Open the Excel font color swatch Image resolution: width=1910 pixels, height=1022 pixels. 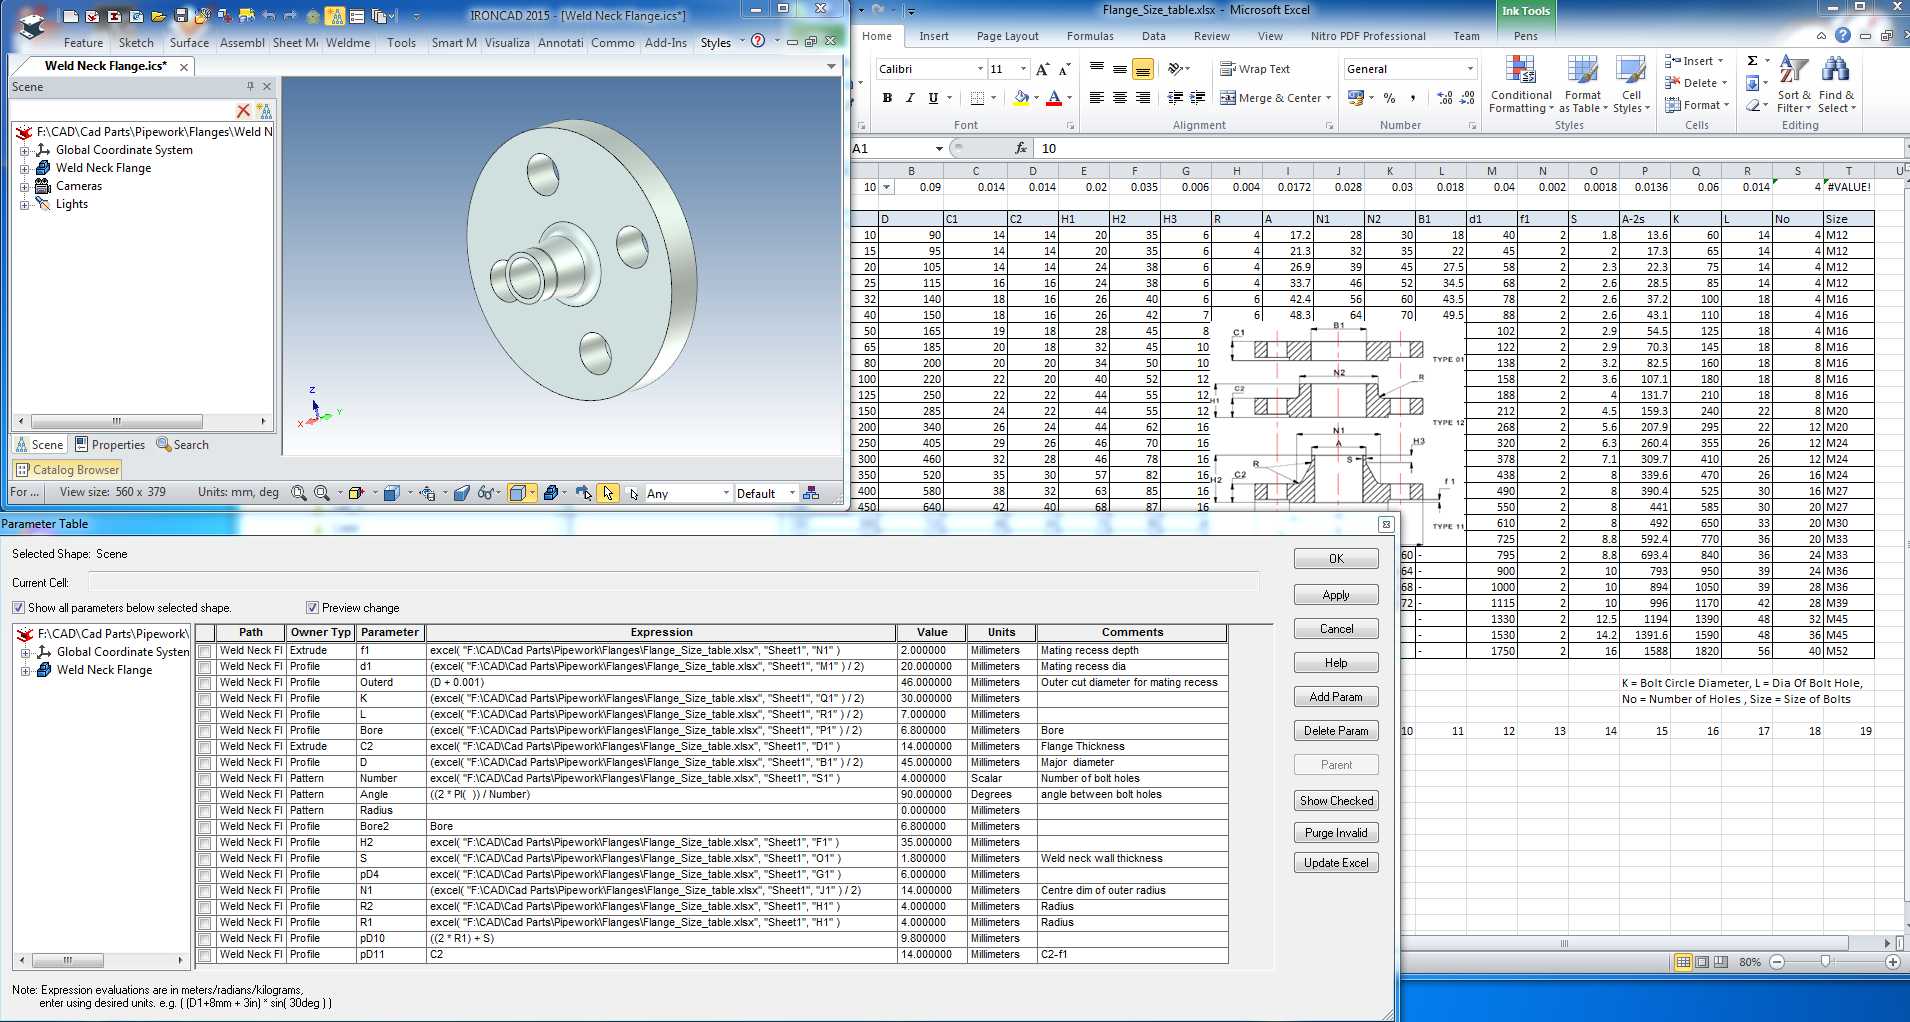(x=1054, y=98)
